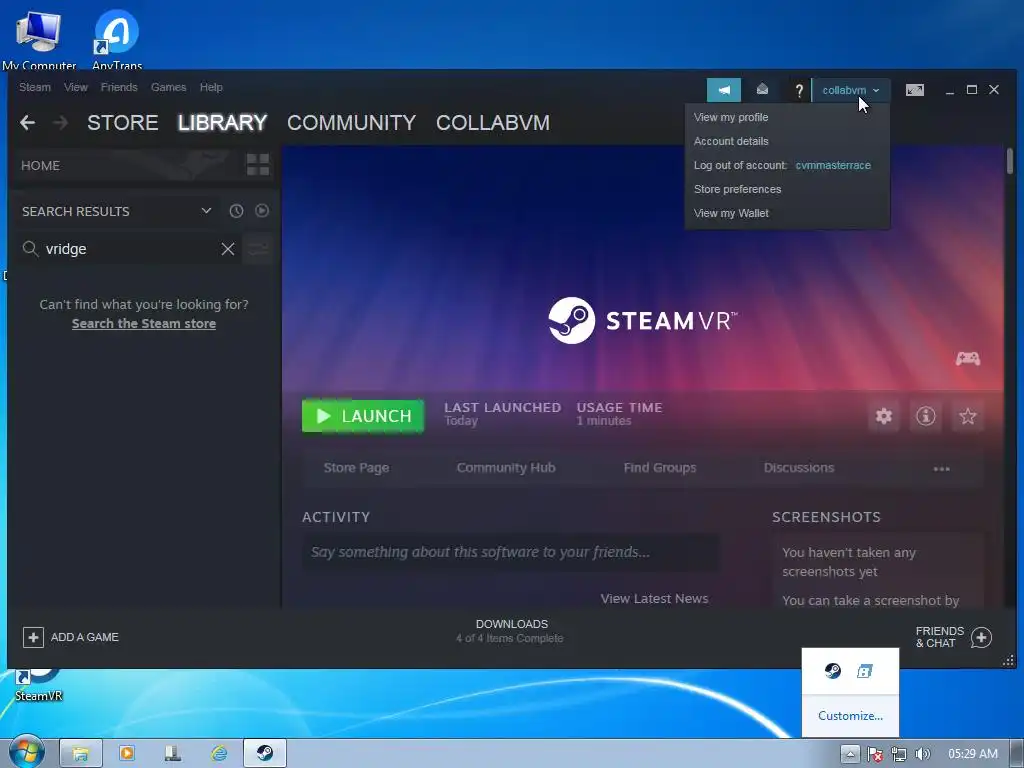Click the search magnifier icon
The image size is (1024, 768).
30,249
